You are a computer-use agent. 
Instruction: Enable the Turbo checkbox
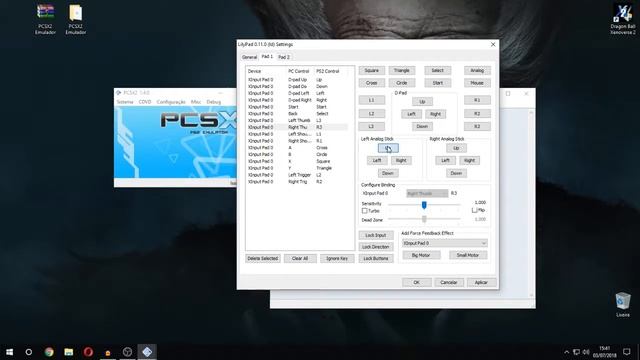[364, 211]
